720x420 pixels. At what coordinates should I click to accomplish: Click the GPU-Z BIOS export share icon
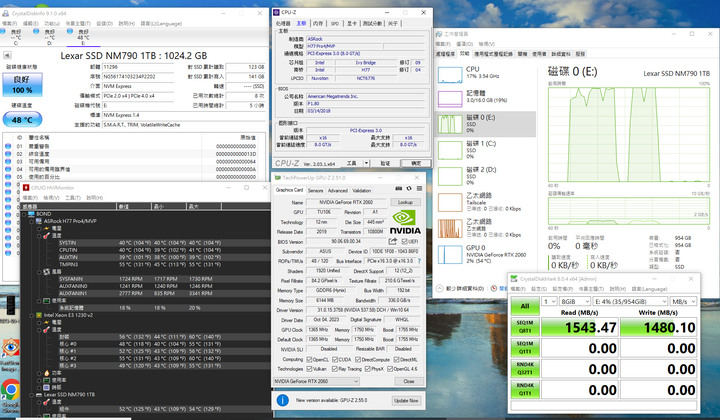pos(393,241)
